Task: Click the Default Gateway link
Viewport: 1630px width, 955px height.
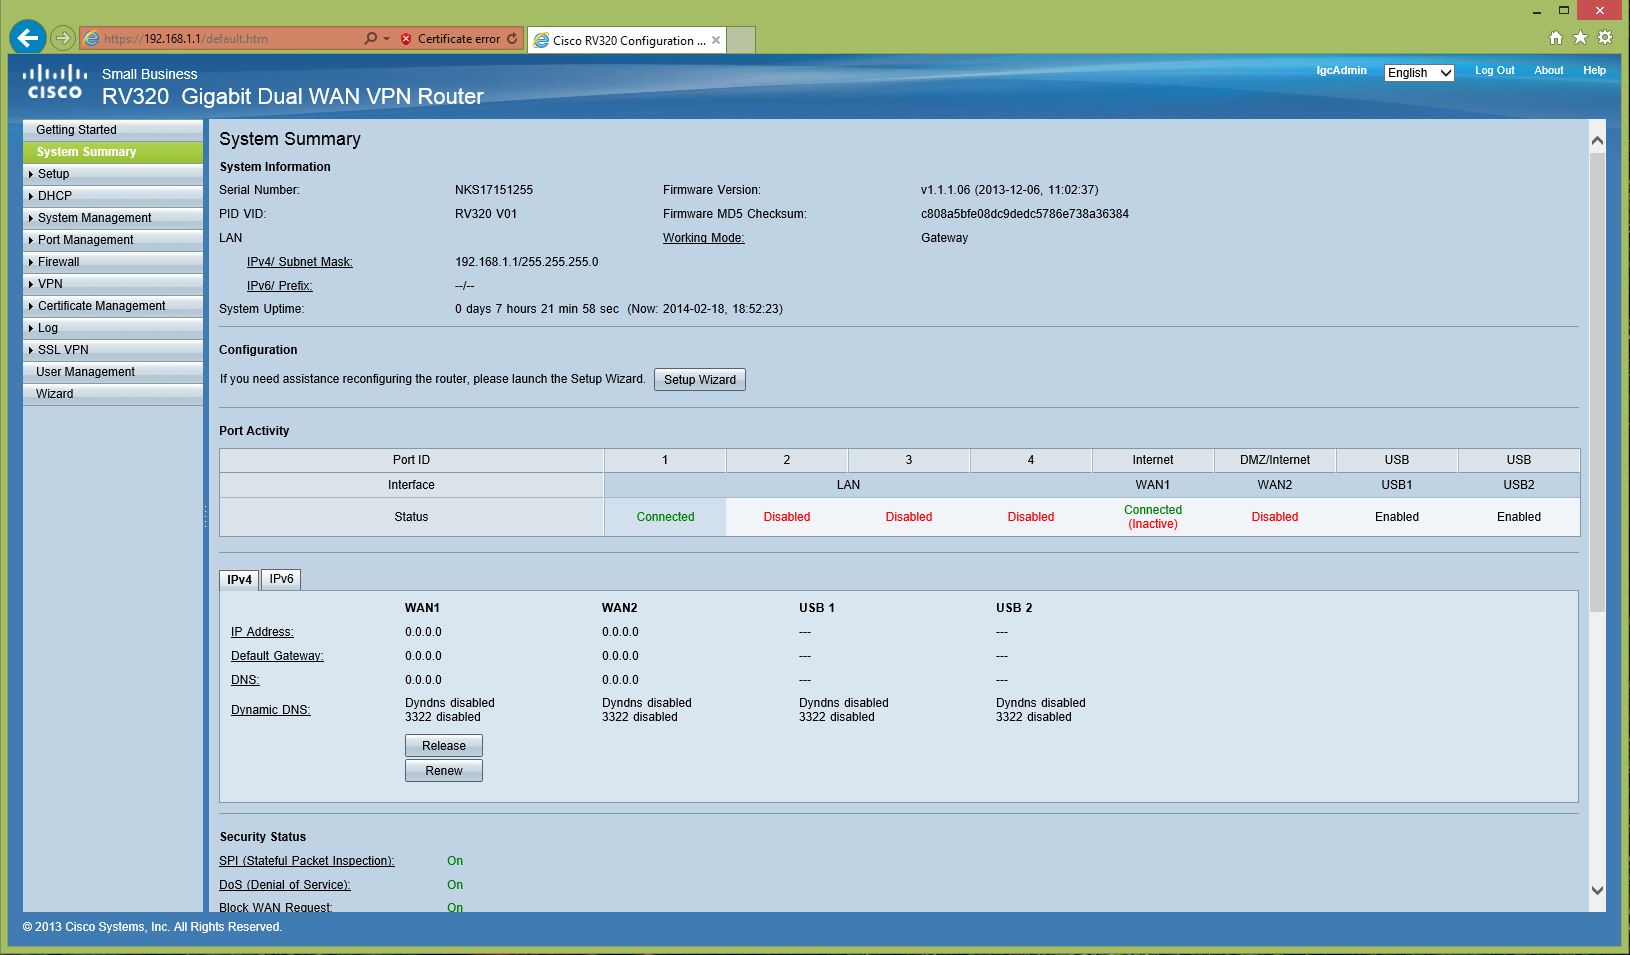Action: [x=277, y=656]
